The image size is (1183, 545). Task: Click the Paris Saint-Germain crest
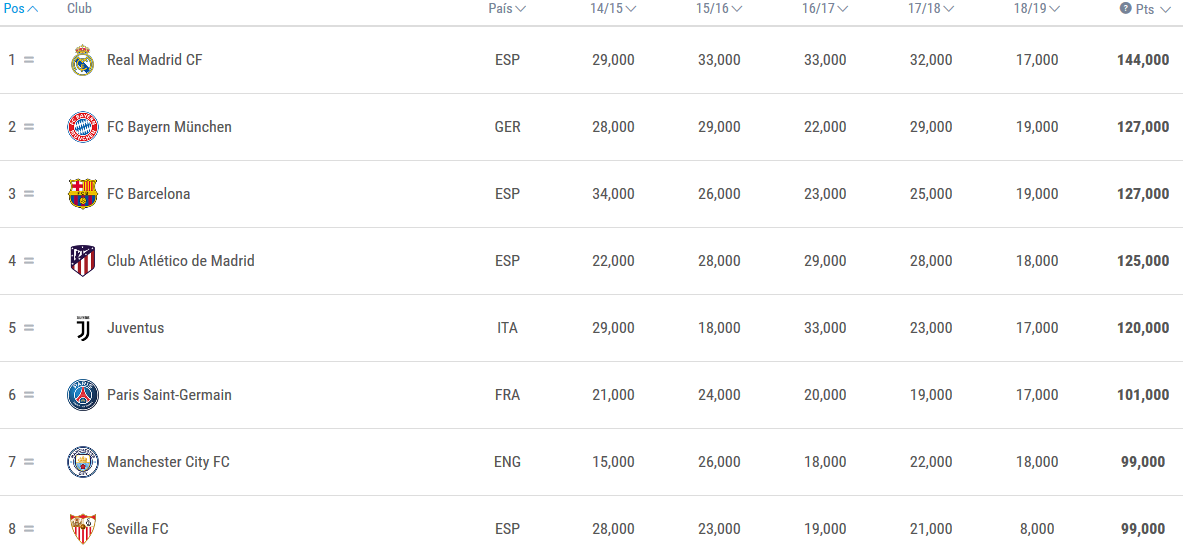point(82,395)
